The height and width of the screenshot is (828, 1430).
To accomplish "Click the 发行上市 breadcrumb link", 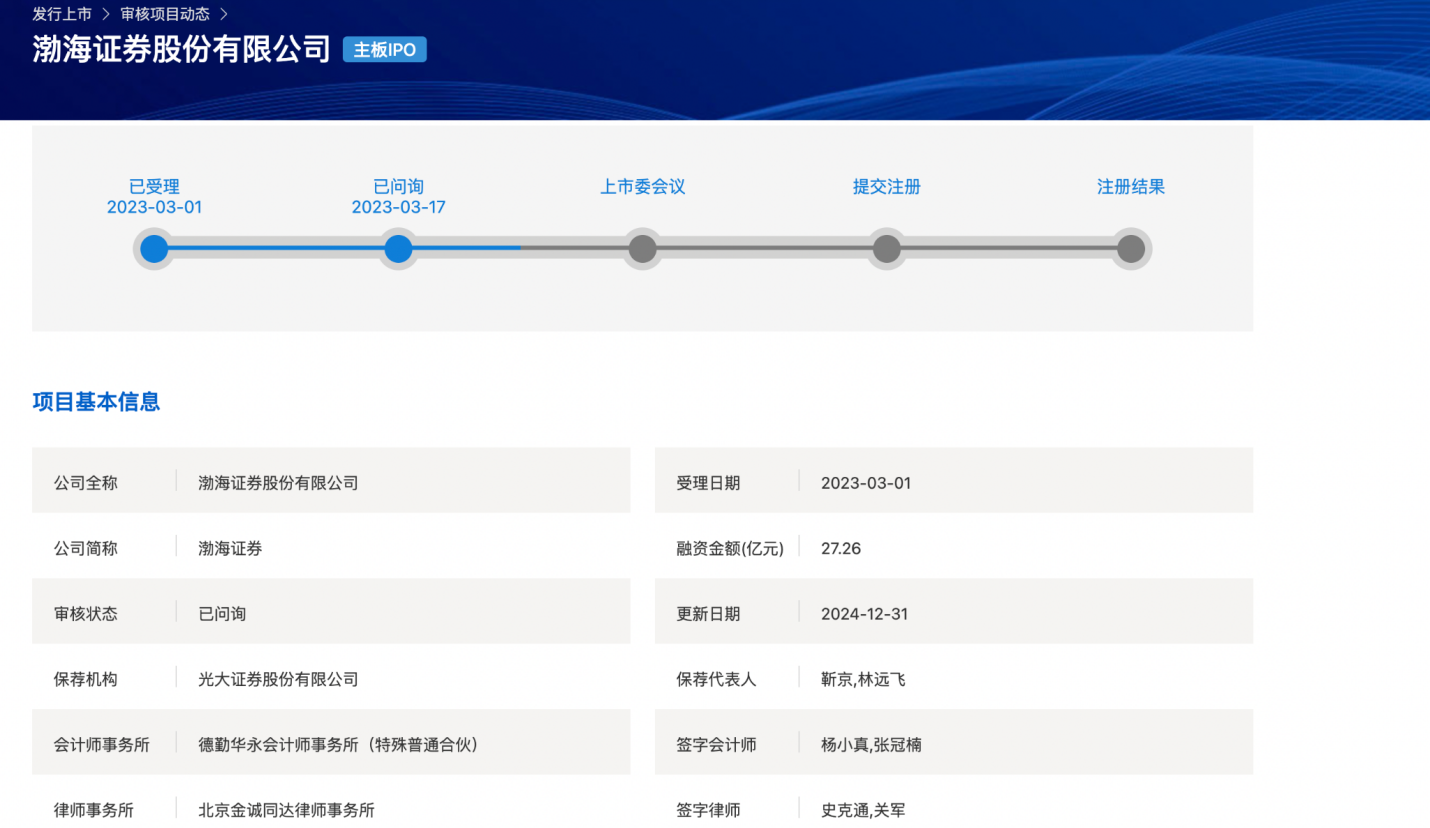I will pos(62,14).
